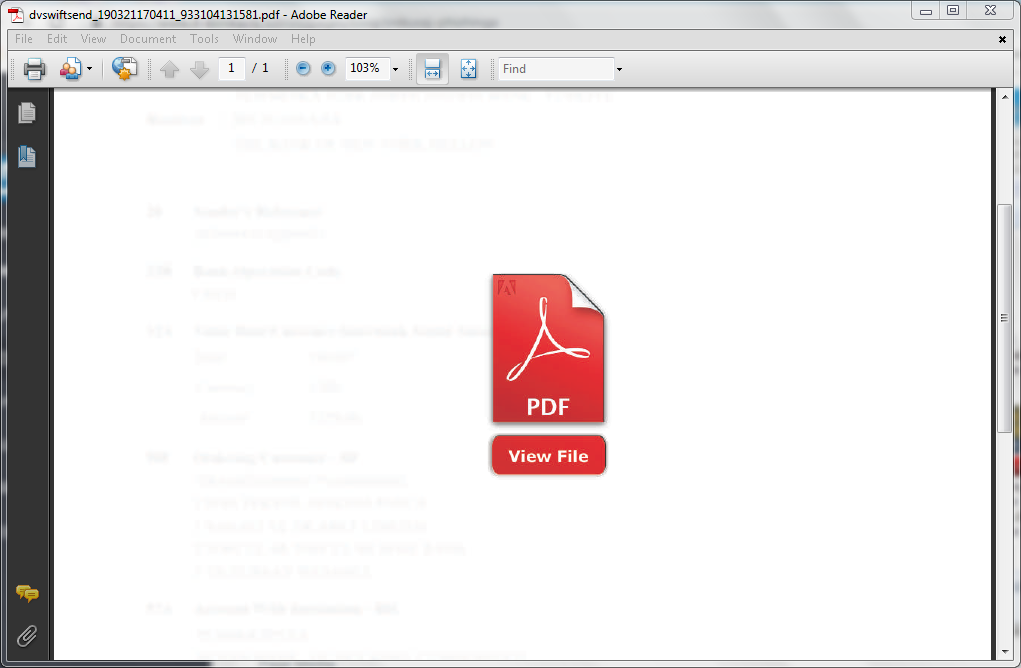Click the globe web conference icon

tap(124, 69)
